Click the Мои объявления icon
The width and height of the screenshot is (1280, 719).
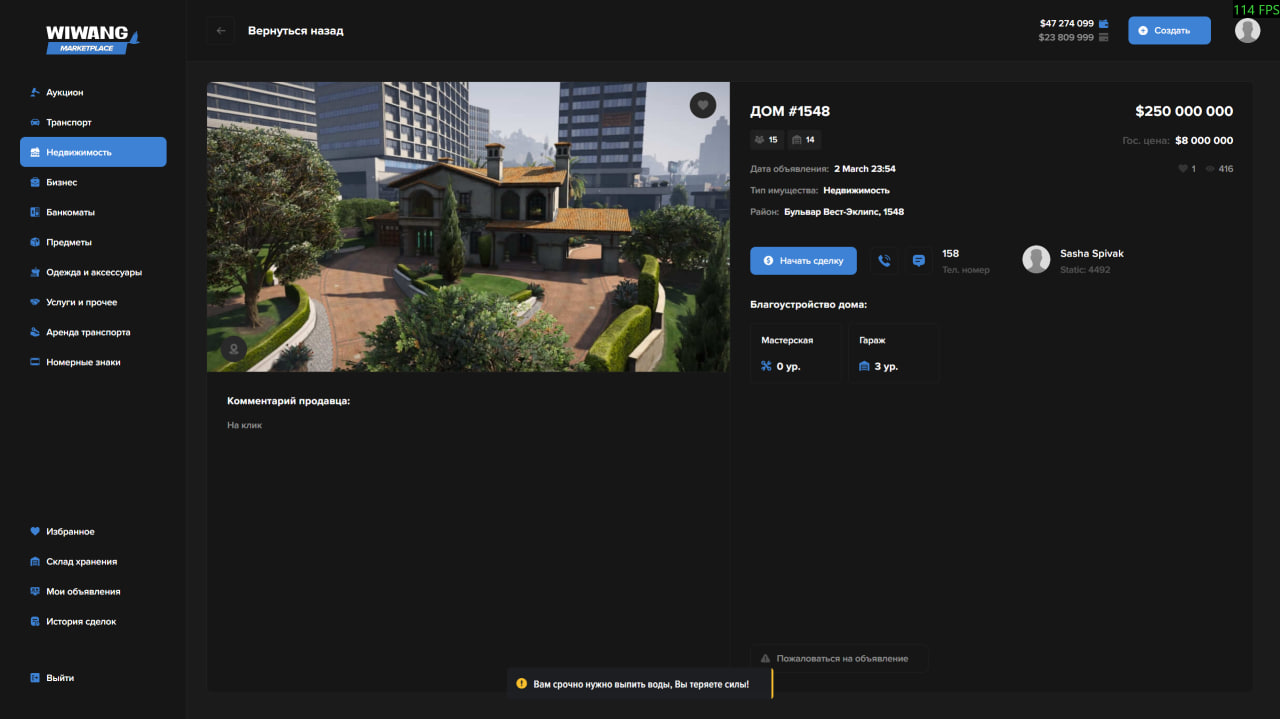(35, 592)
